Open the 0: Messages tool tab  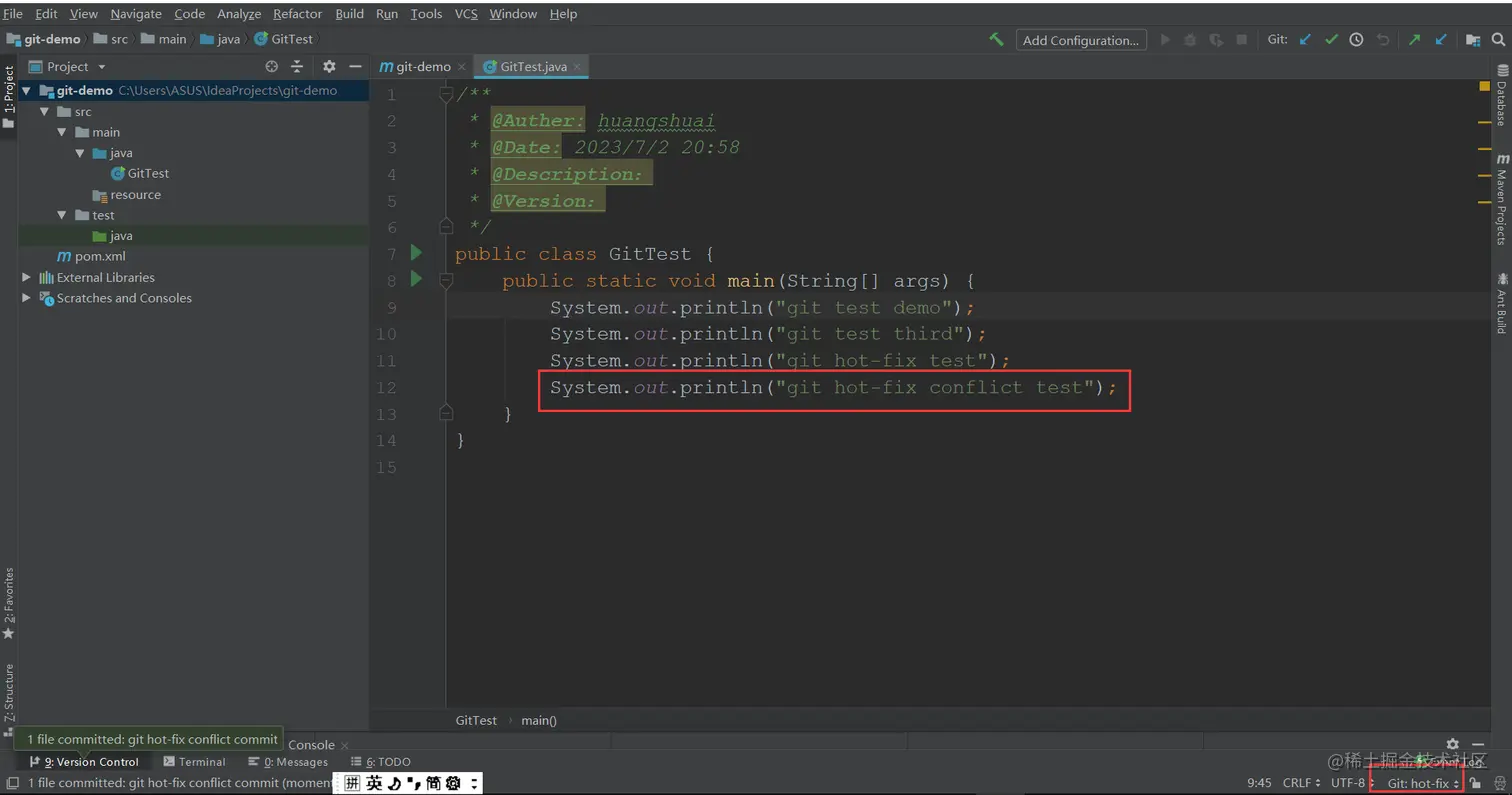(x=288, y=762)
